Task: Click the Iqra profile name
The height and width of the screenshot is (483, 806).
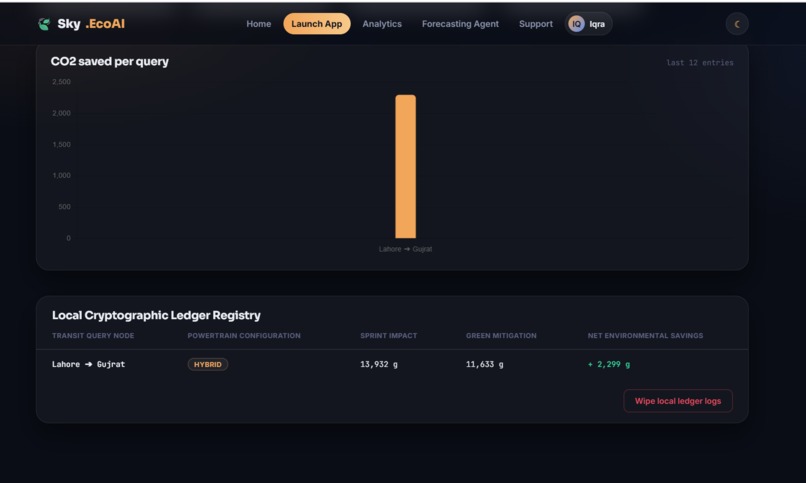Action: [597, 24]
